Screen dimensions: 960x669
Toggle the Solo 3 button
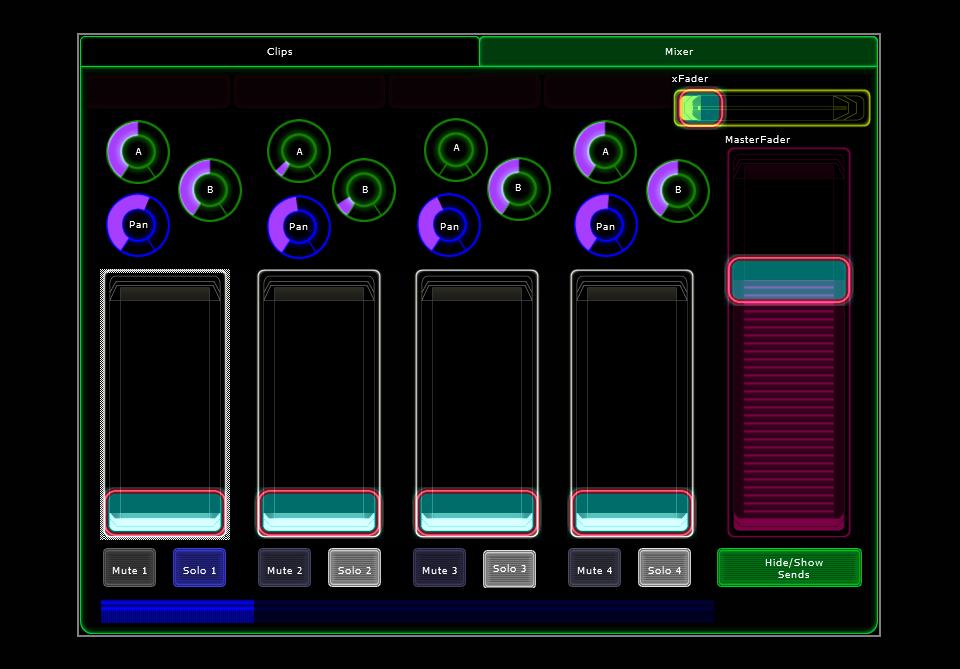coord(509,569)
